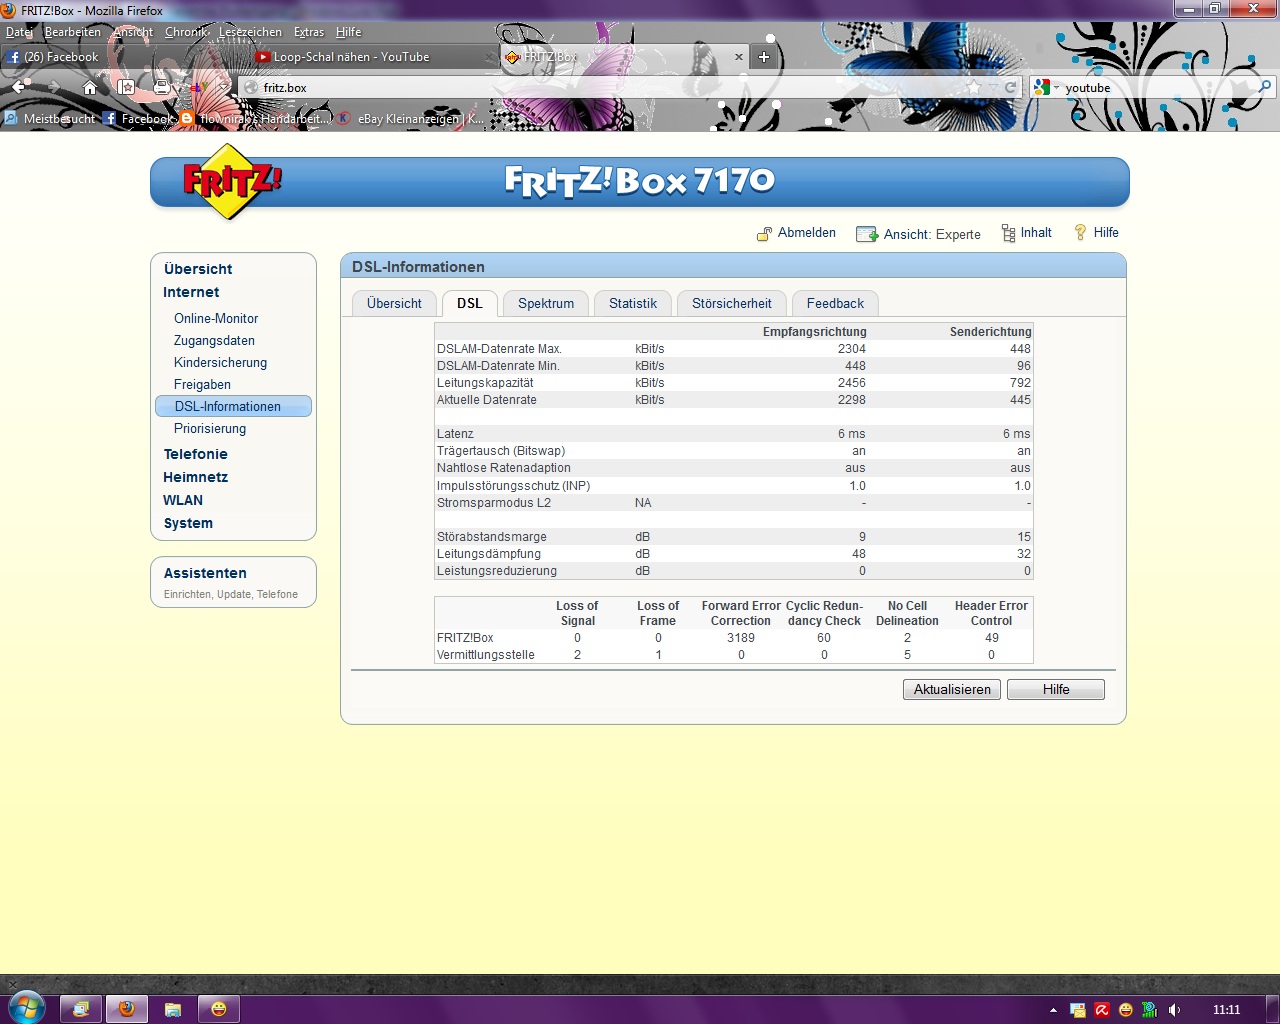This screenshot has height=1024, width=1280.
Task: Open Kindersicherung in the sidebar
Action: pos(220,362)
